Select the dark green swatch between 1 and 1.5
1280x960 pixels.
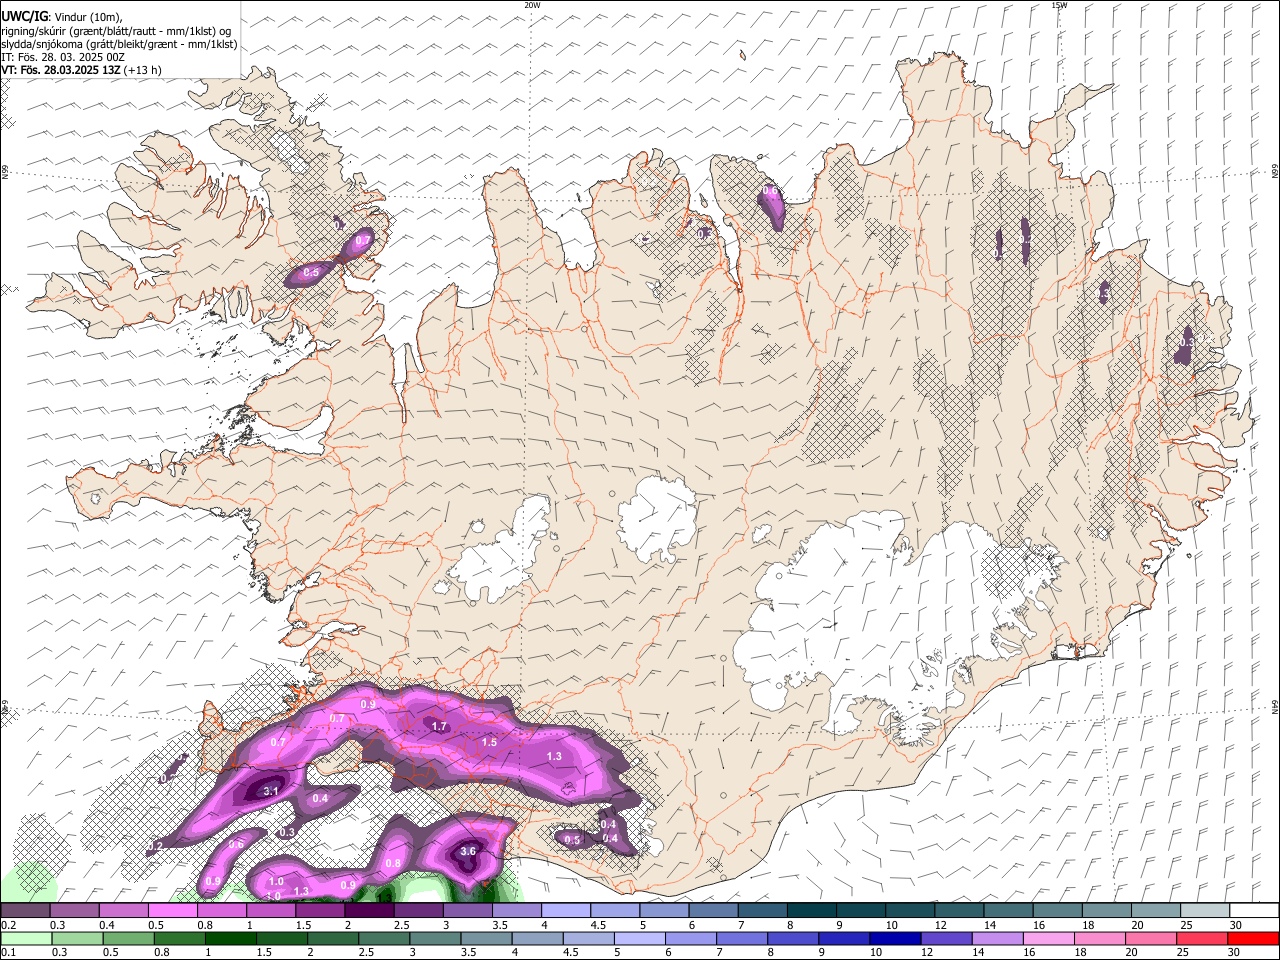pos(231,938)
